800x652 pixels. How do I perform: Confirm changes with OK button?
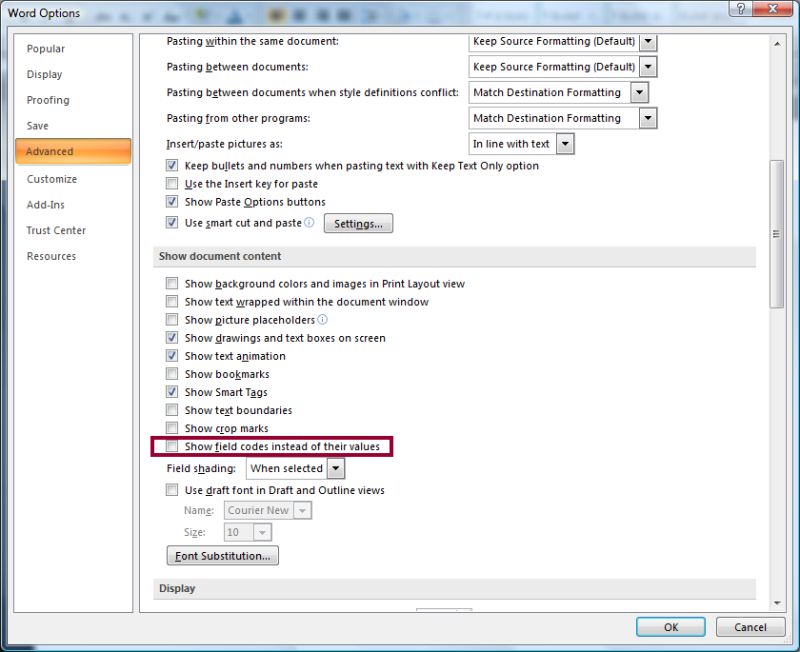pos(670,627)
